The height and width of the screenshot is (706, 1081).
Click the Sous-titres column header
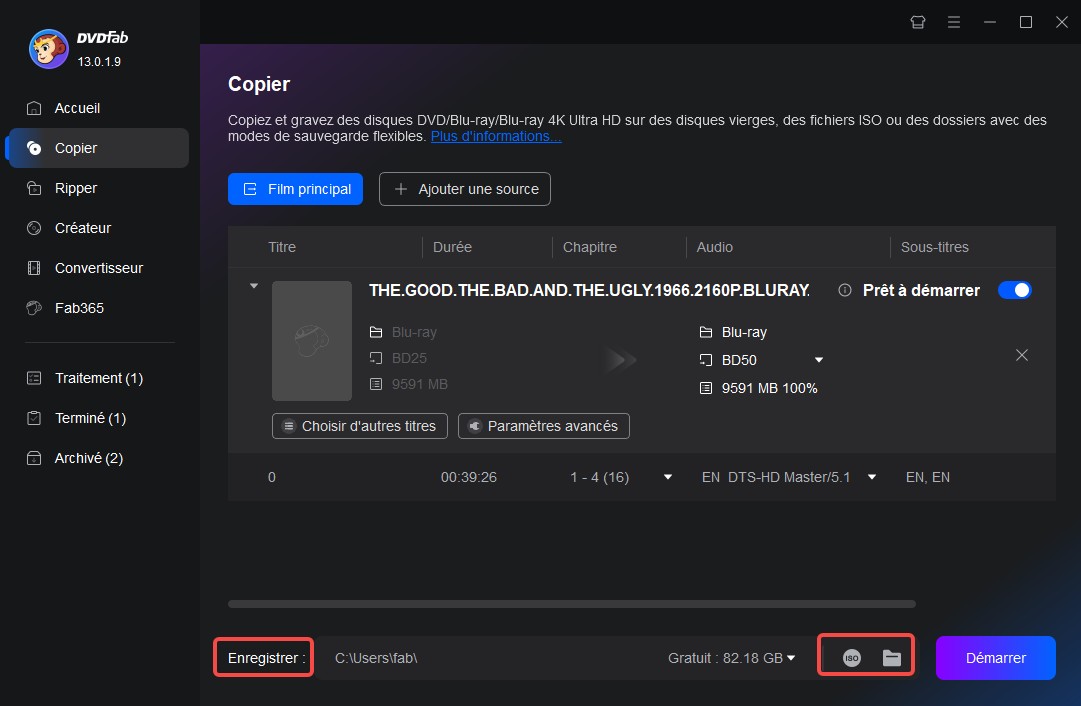coord(934,247)
